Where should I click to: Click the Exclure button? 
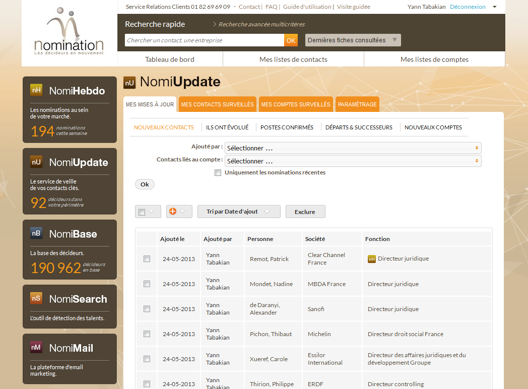pos(305,212)
